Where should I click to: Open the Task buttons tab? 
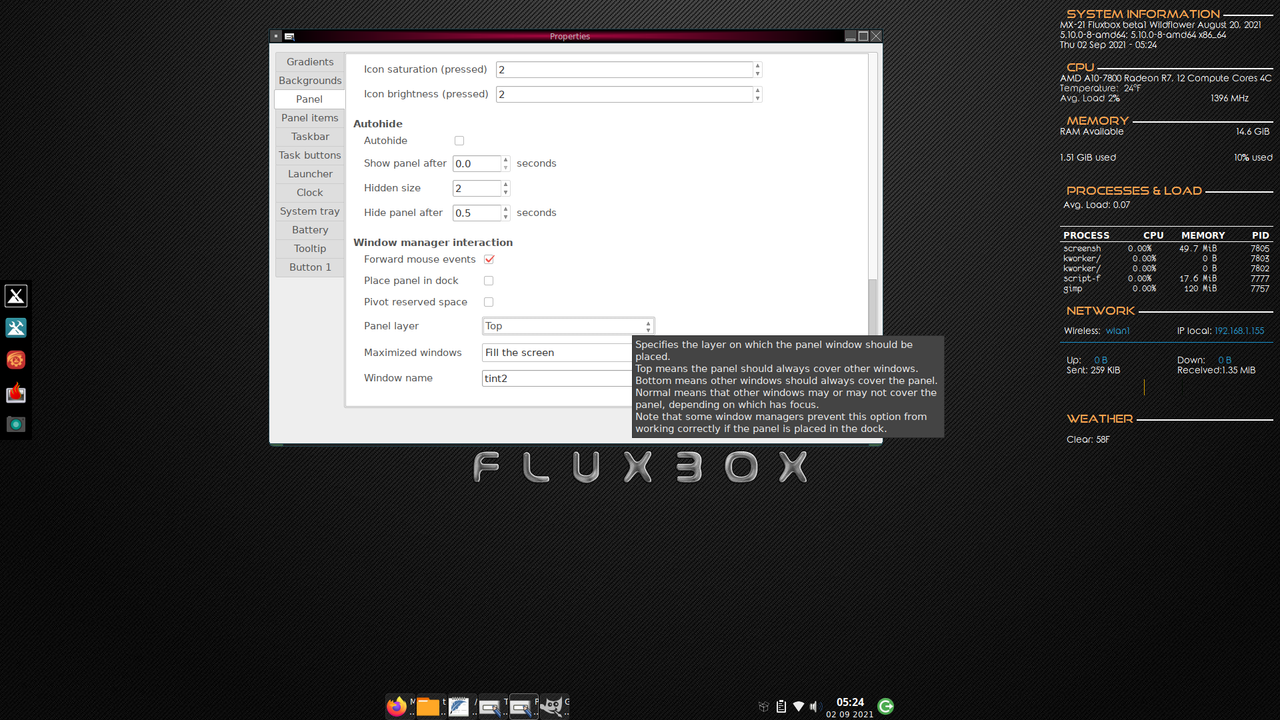point(310,155)
